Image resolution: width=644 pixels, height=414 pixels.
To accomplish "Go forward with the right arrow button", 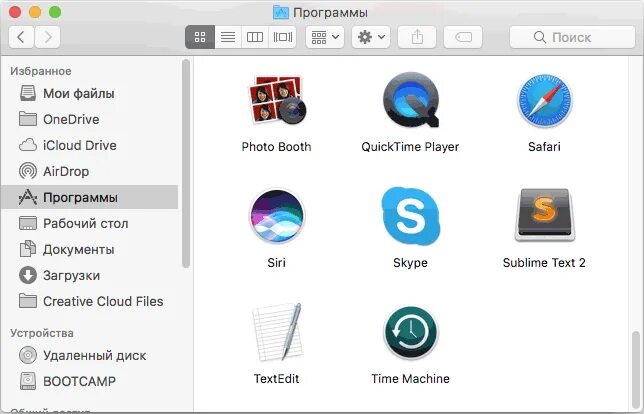I will [x=48, y=37].
